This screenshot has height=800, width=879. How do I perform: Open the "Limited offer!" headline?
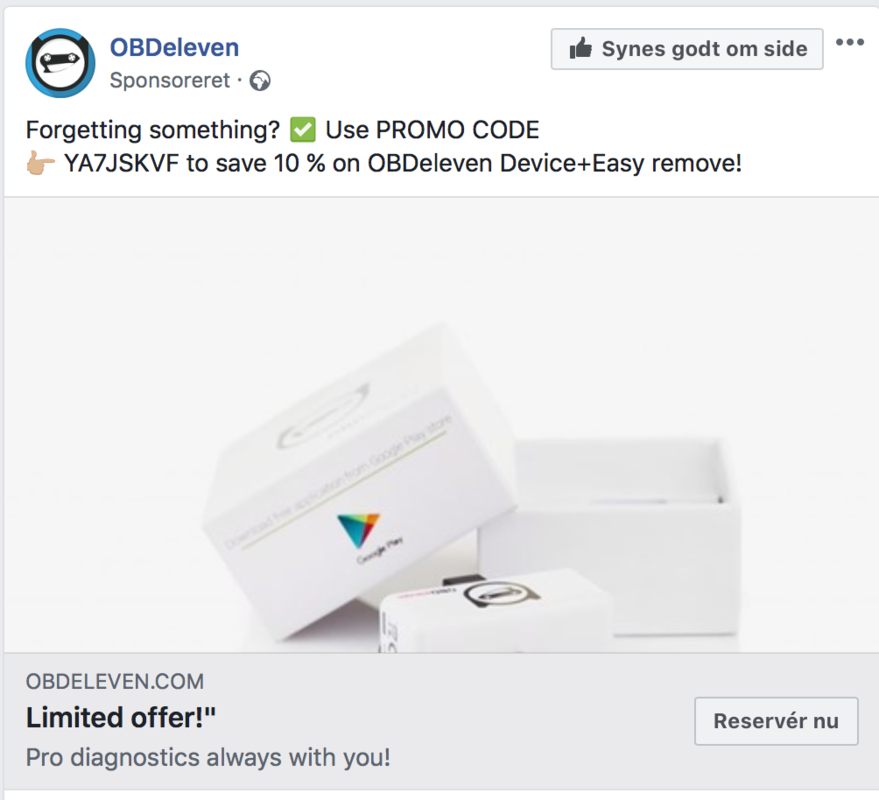[x=121, y=717]
